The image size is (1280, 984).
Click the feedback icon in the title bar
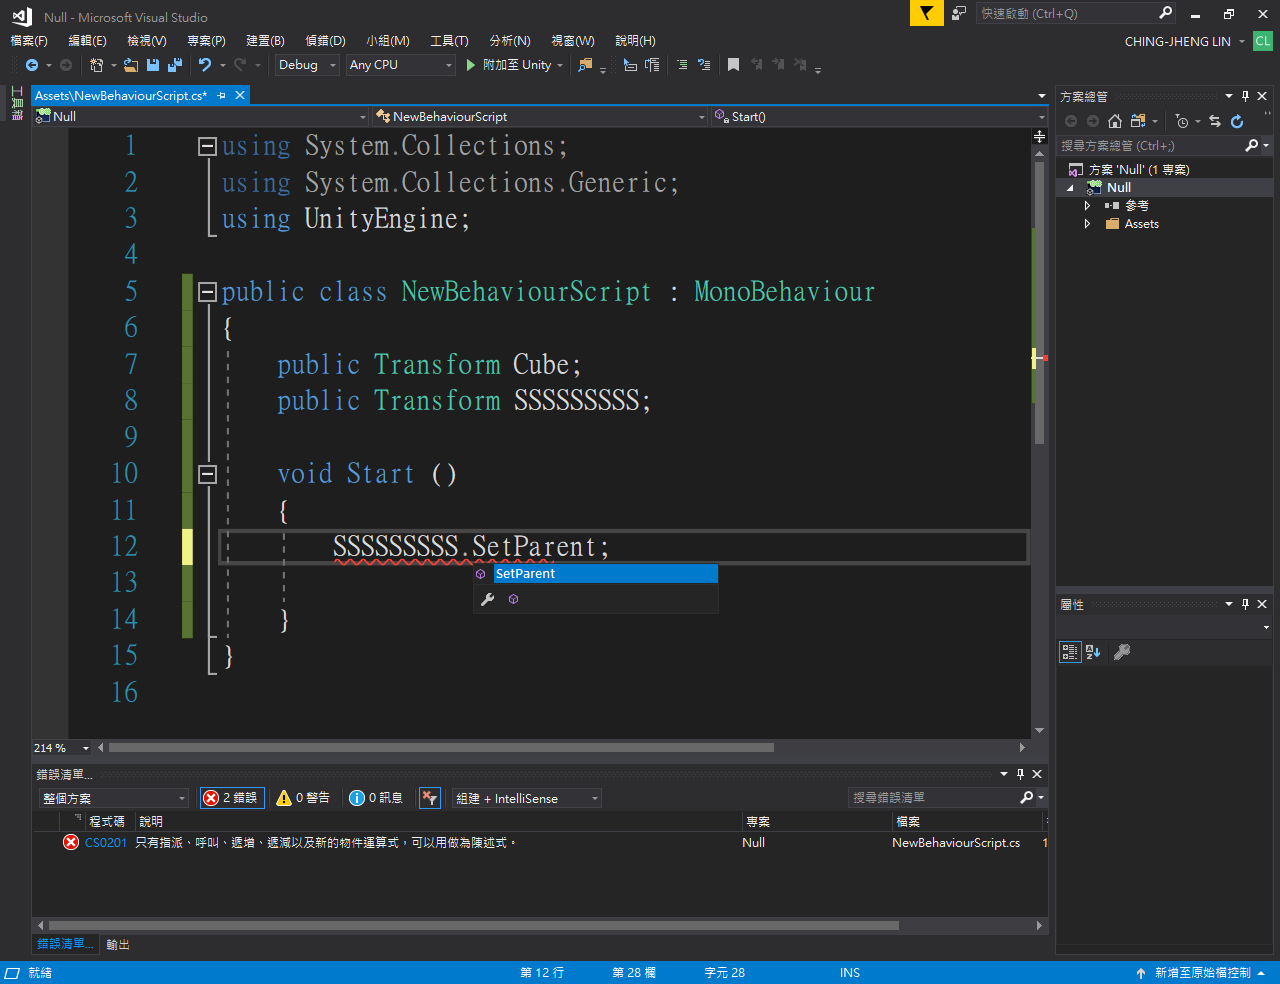click(959, 14)
